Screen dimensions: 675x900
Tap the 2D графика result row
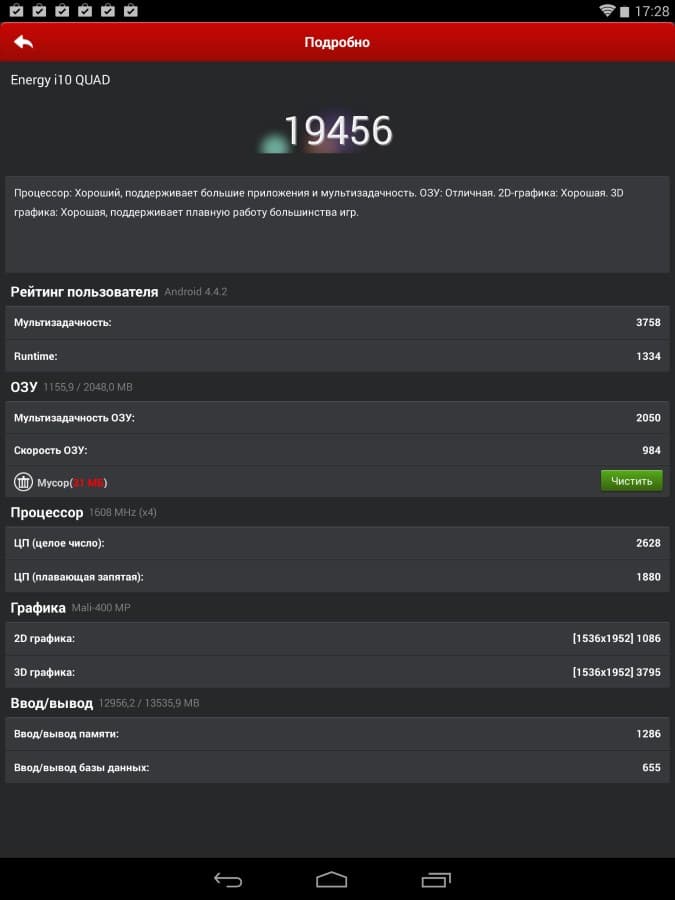pos(337,638)
